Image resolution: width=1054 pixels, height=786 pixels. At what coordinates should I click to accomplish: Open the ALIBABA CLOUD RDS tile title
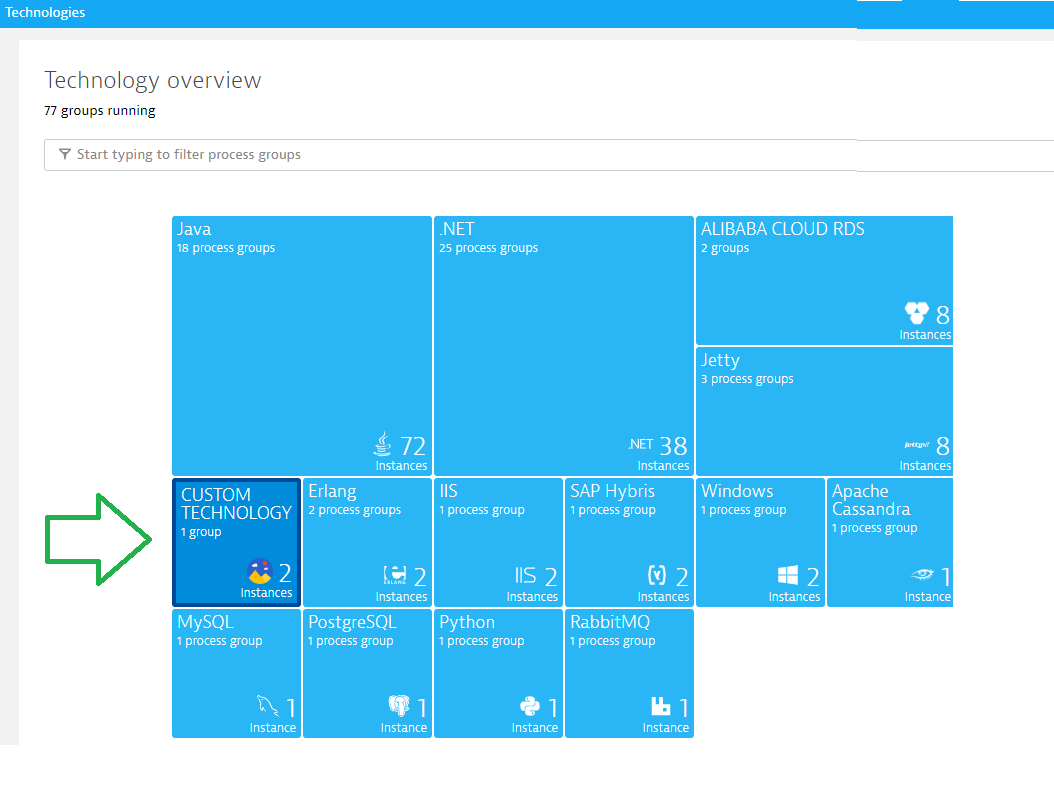click(x=782, y=229)
